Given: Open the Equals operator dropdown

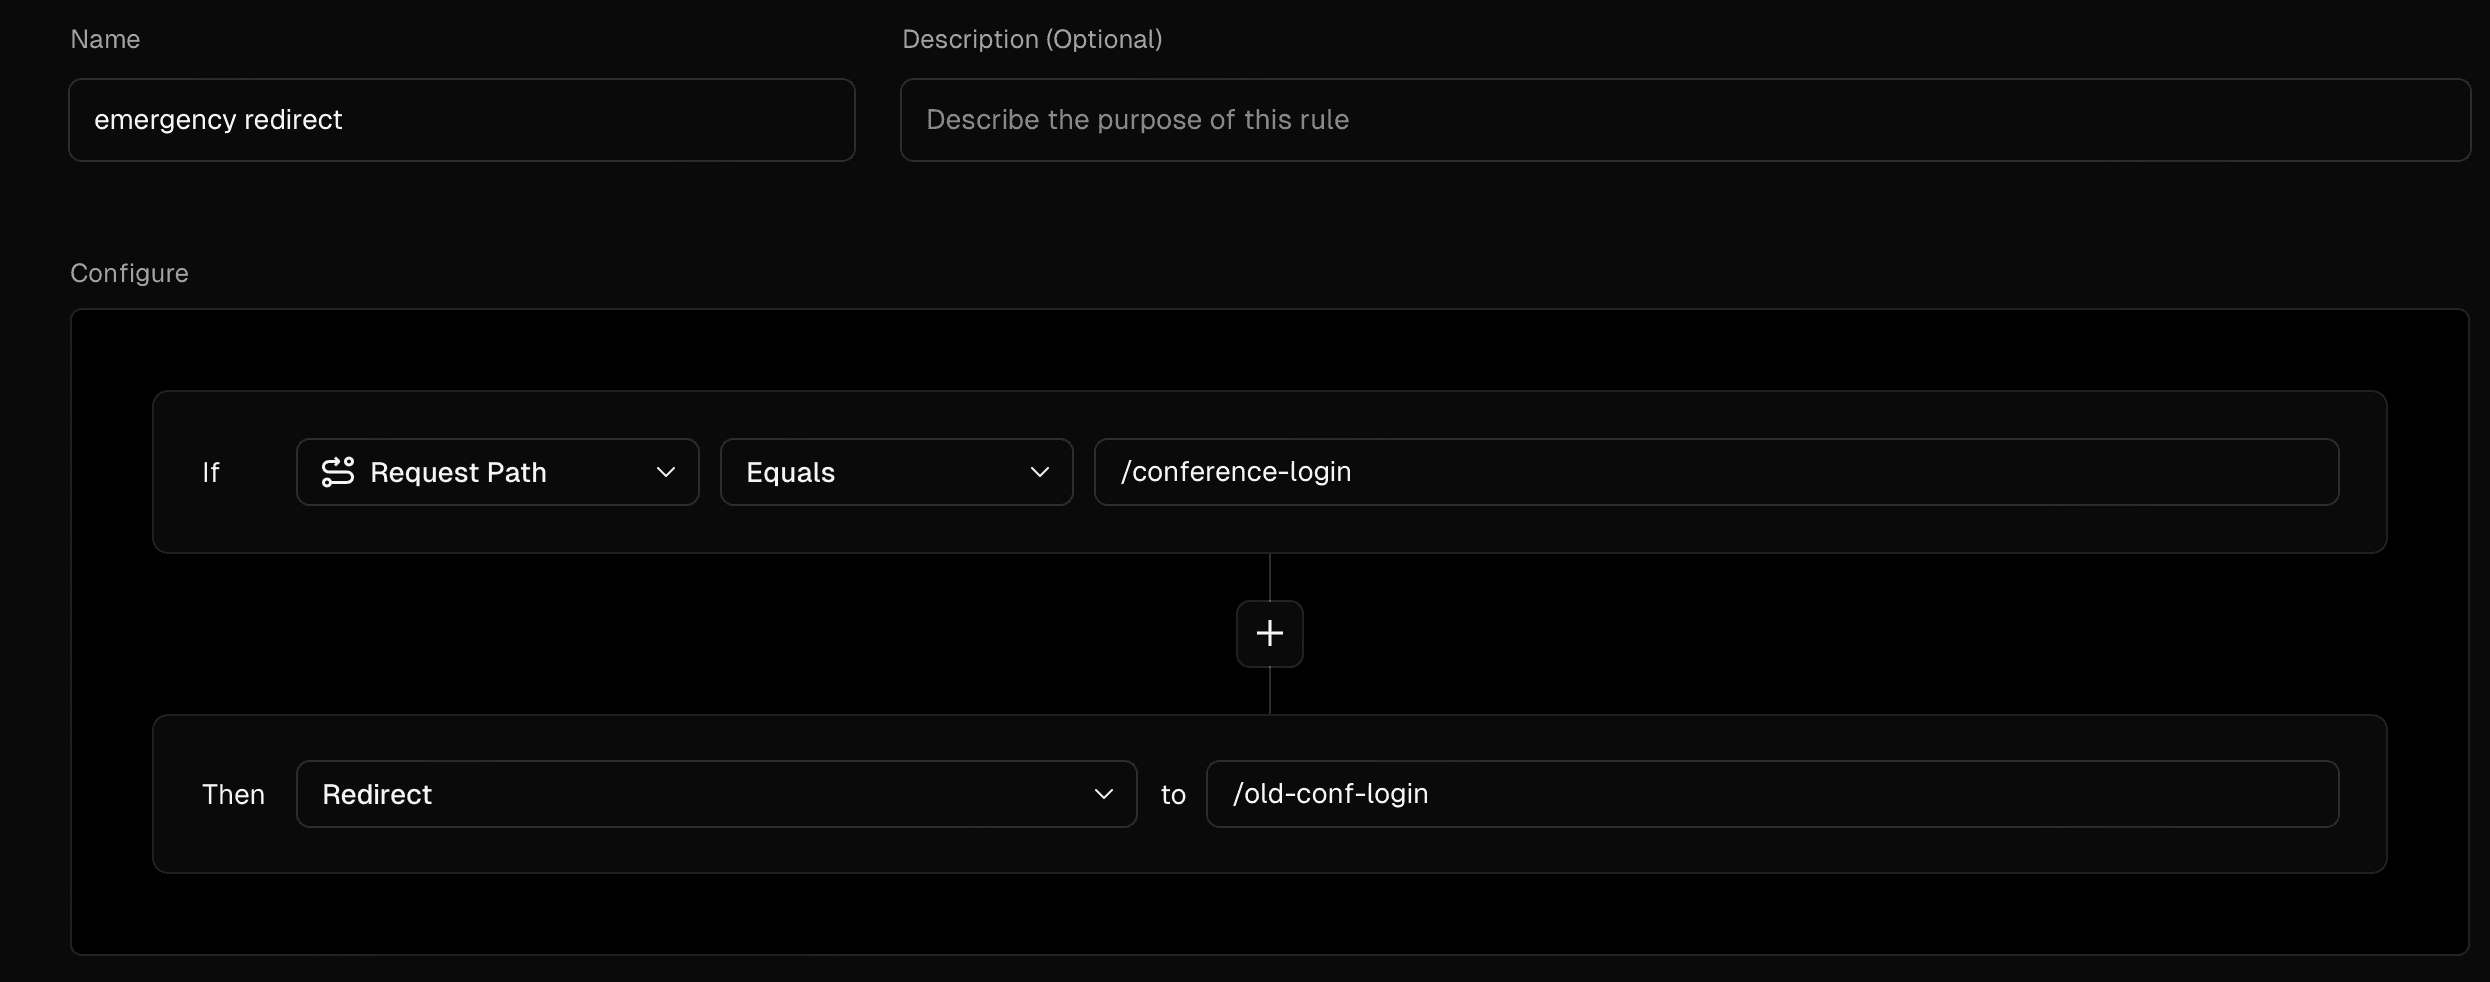Looking at the screenshot, I should [895, 472].
